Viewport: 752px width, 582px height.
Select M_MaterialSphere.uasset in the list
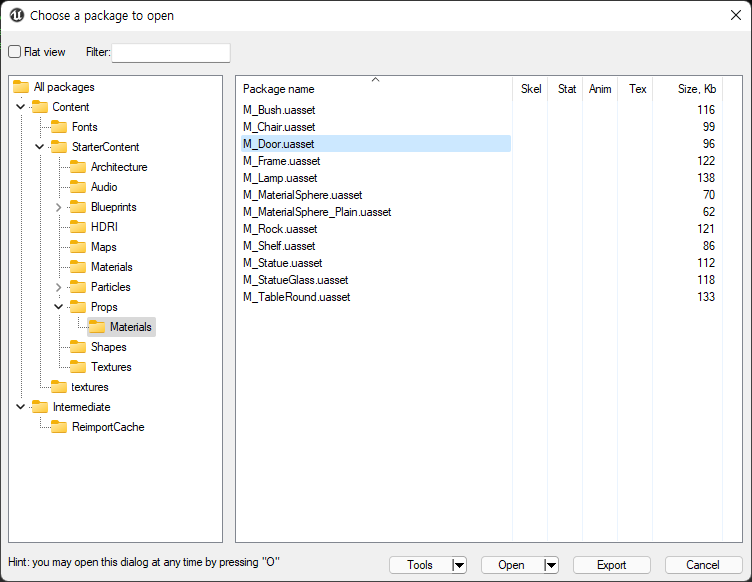(x=303, y=195)
